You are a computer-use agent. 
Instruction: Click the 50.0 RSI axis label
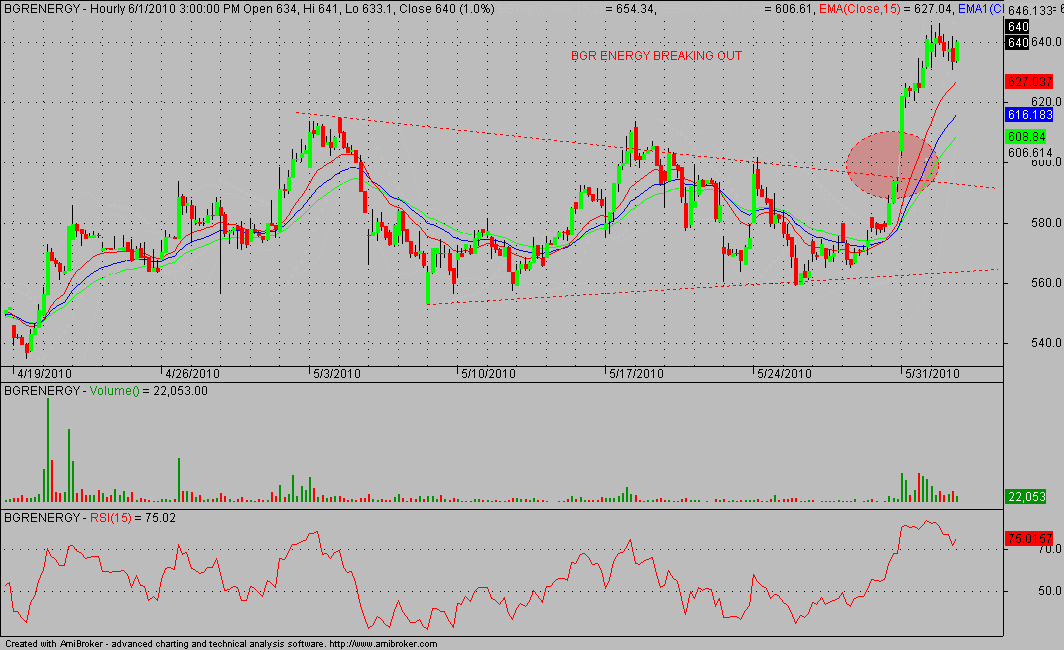tap(1049, 592)
